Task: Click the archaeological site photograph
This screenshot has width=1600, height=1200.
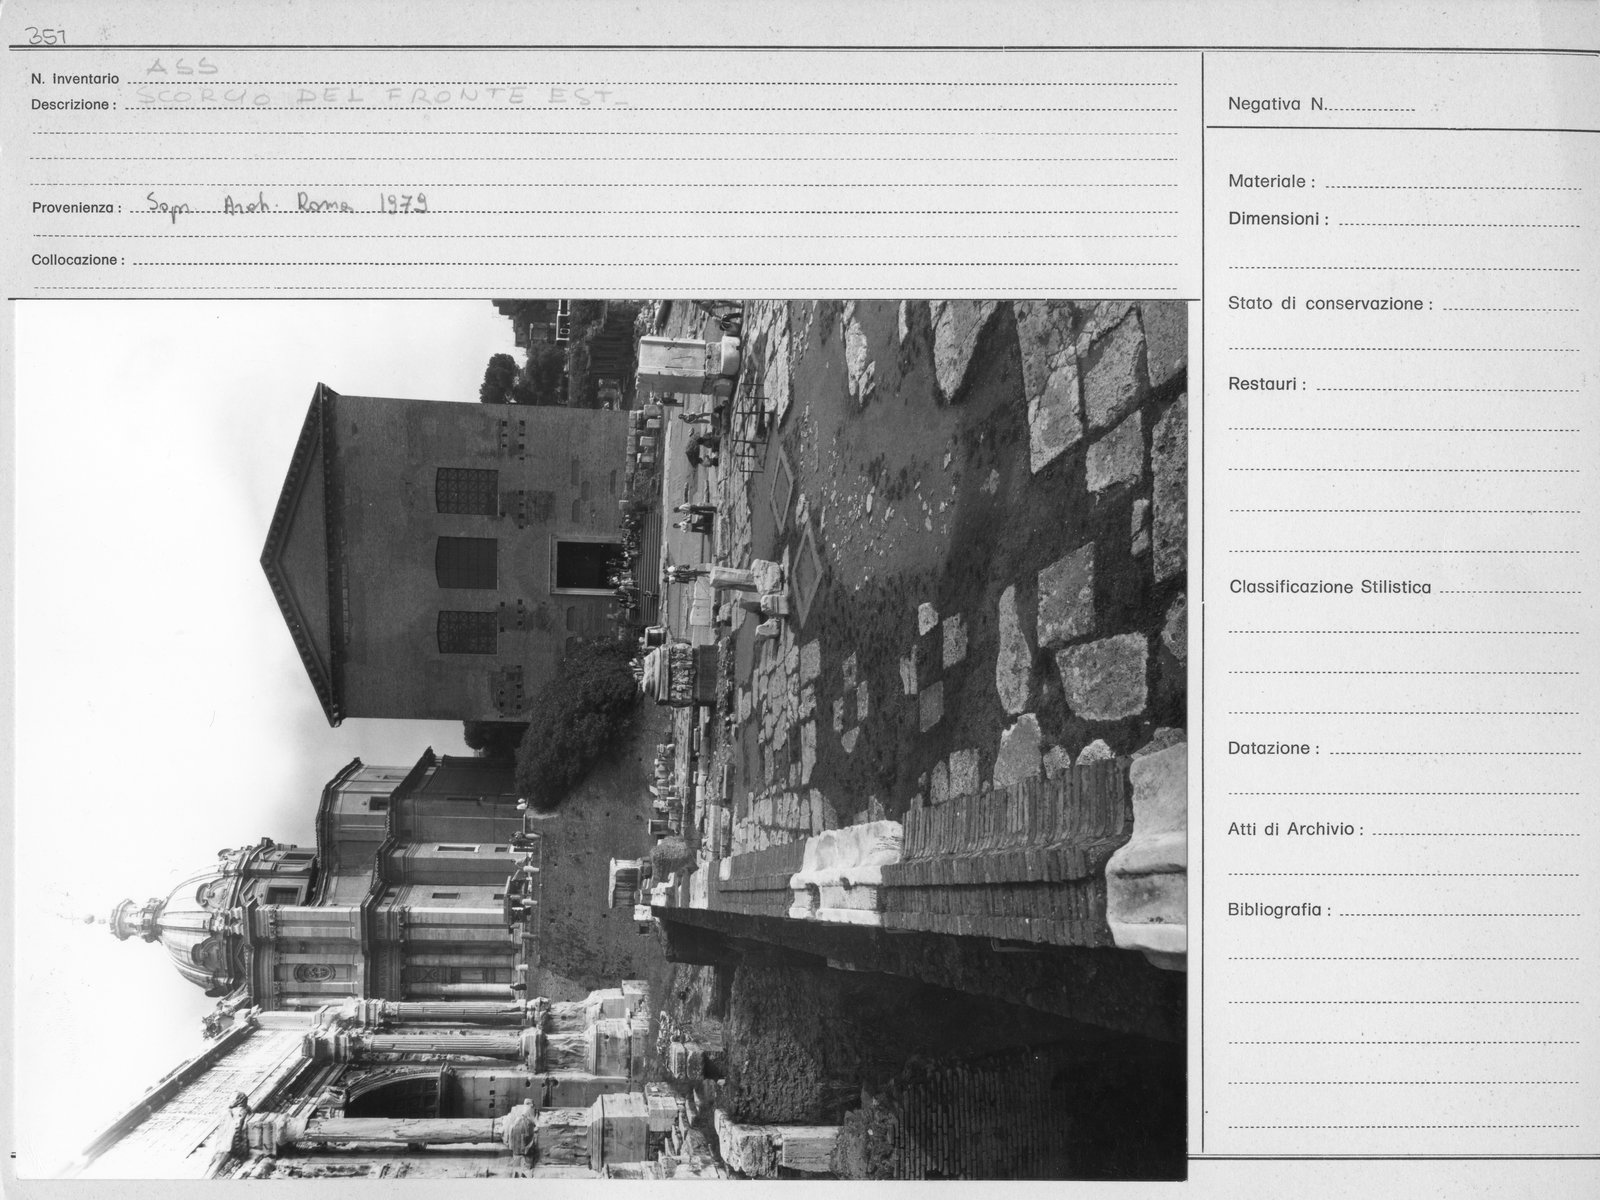Action: tap(602, 739)
